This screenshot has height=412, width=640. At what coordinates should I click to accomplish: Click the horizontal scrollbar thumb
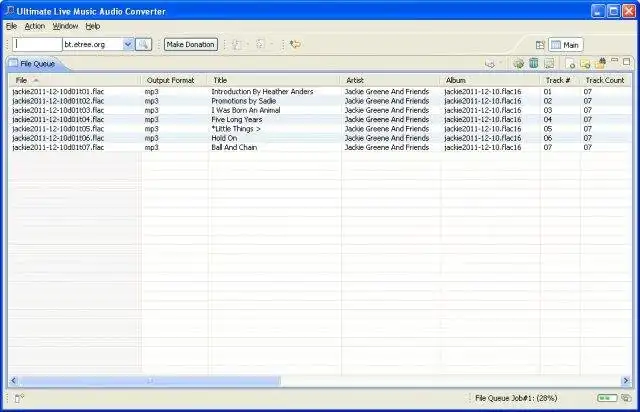pos(150,381)
